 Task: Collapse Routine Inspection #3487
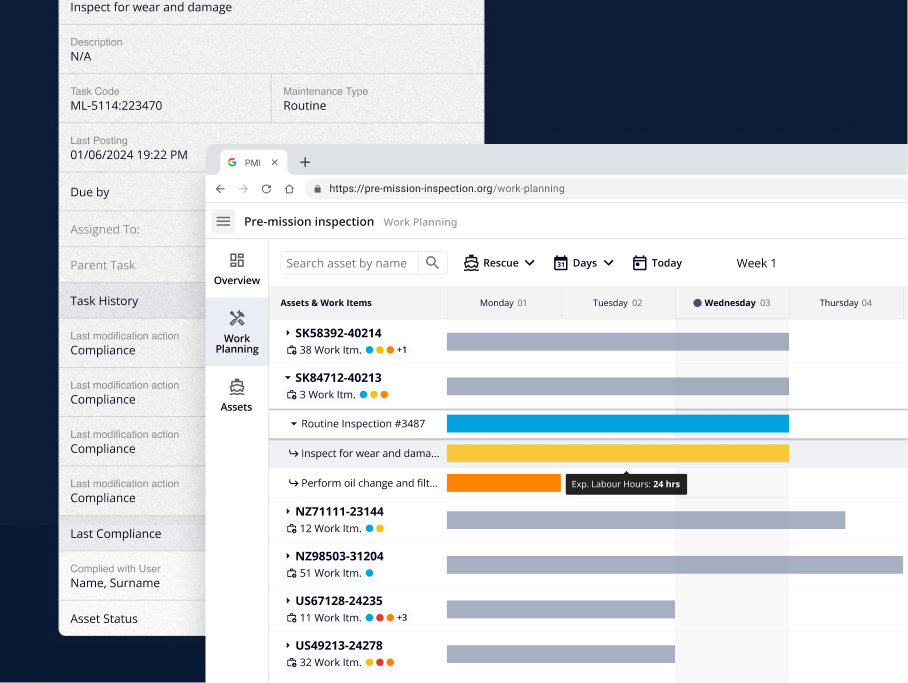click(294, 424)
